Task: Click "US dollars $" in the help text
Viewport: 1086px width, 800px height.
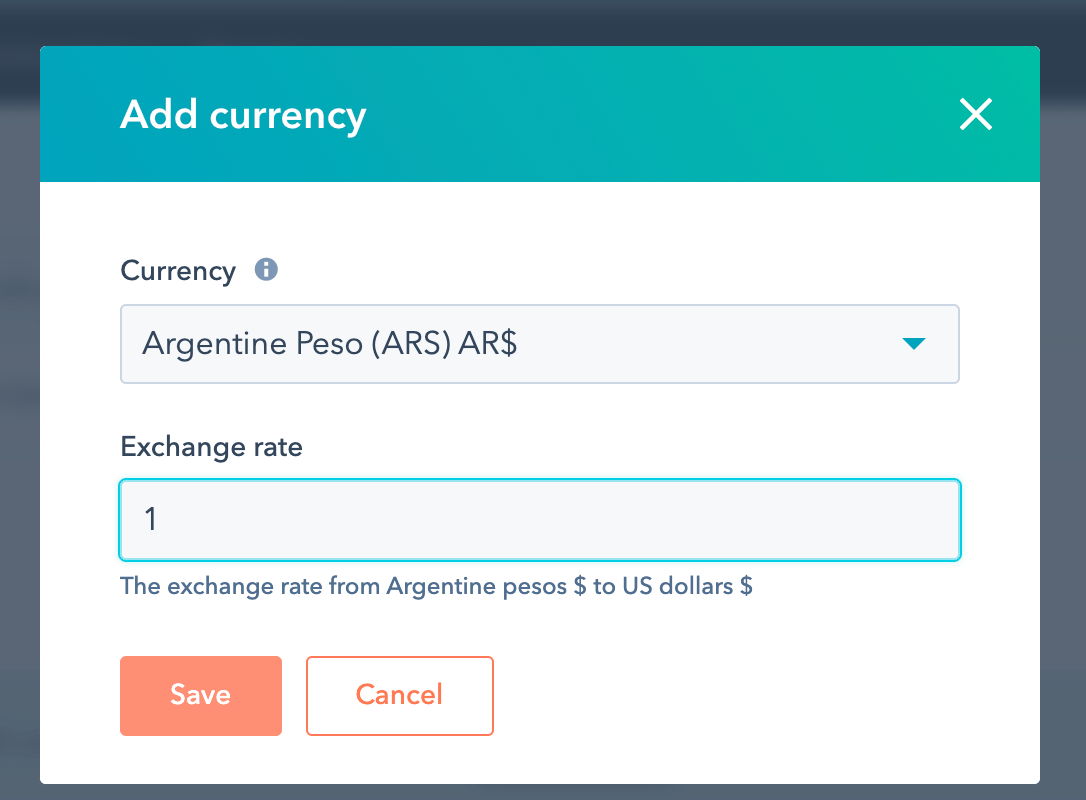Action: click(x=687, y=586)
